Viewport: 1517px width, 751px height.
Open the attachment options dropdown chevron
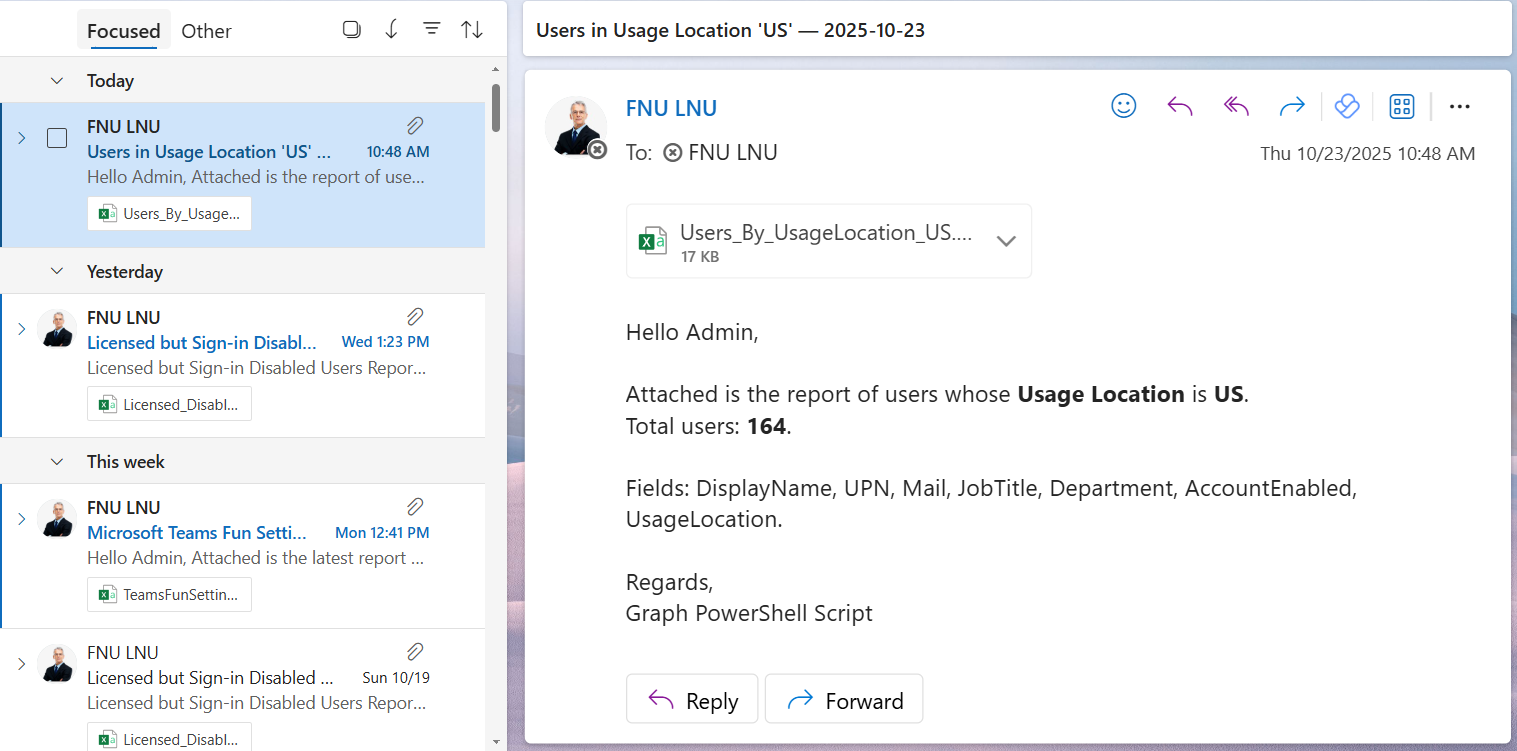click(x=1006, y=241)
